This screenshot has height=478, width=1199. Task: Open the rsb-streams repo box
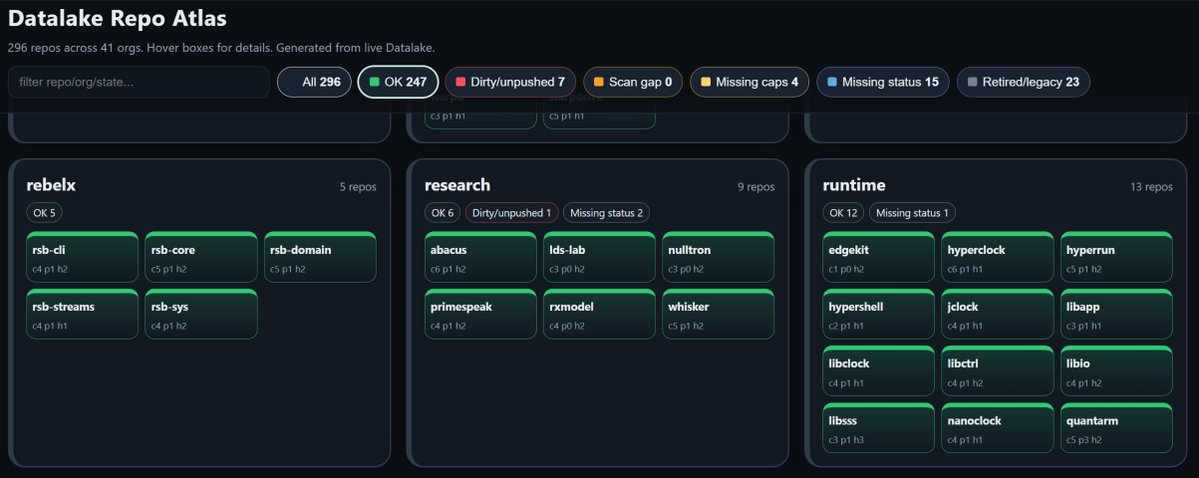coord(83,314)
